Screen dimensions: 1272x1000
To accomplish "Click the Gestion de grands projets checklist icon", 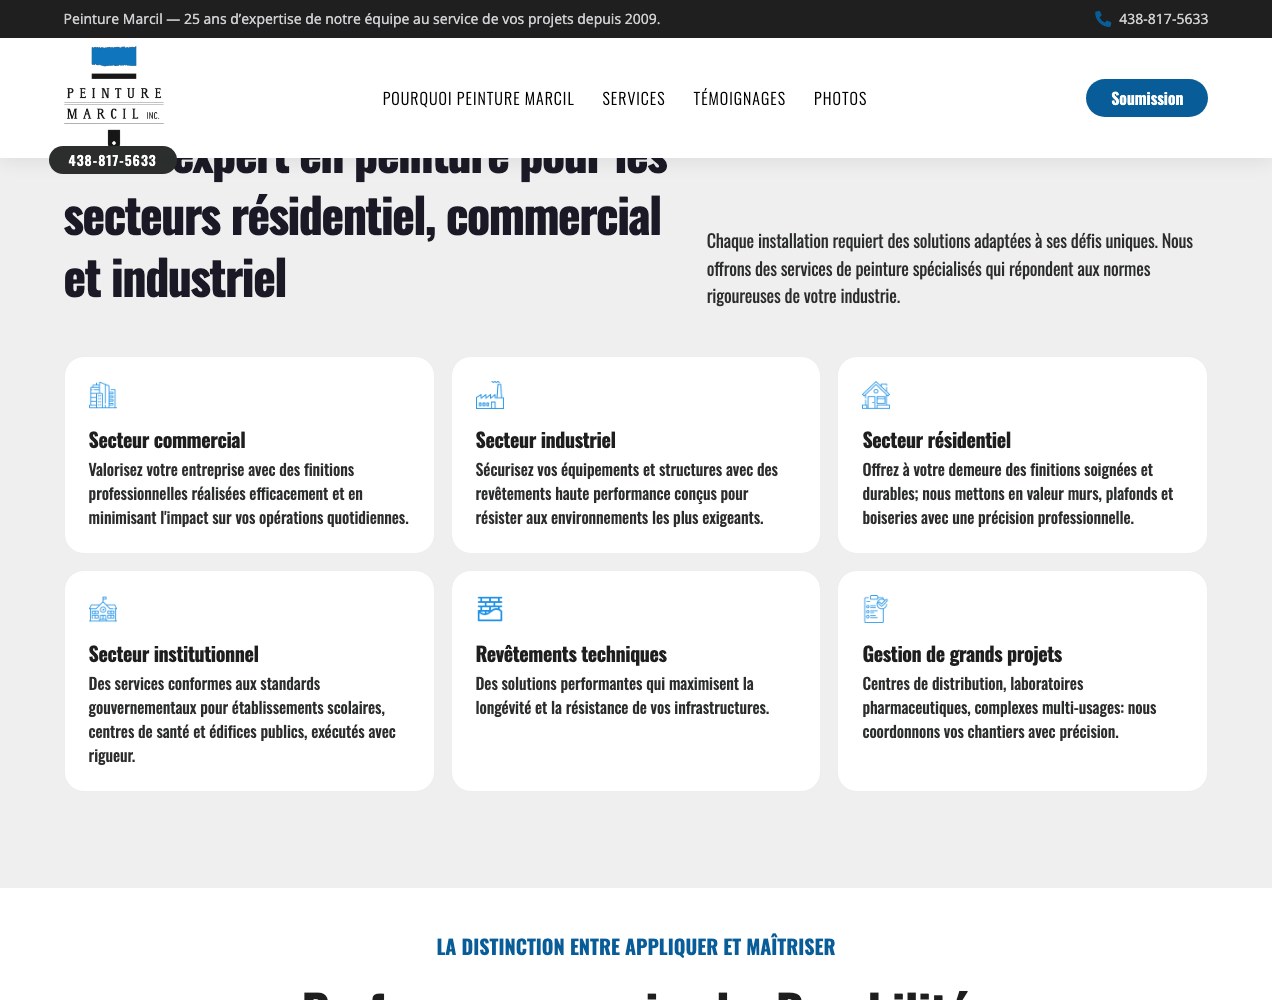I will (876, 609).
